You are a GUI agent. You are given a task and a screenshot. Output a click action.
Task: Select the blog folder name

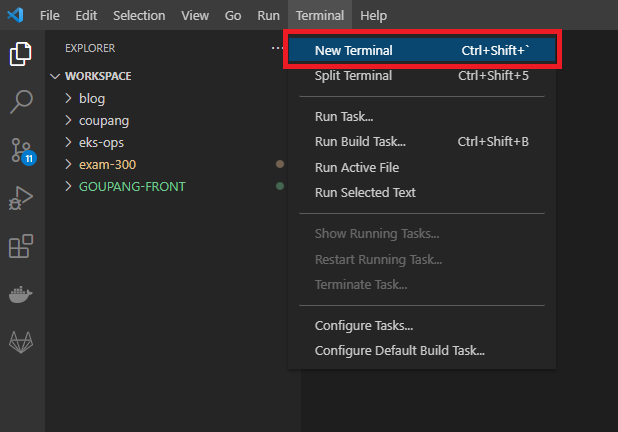click(92, 98)
